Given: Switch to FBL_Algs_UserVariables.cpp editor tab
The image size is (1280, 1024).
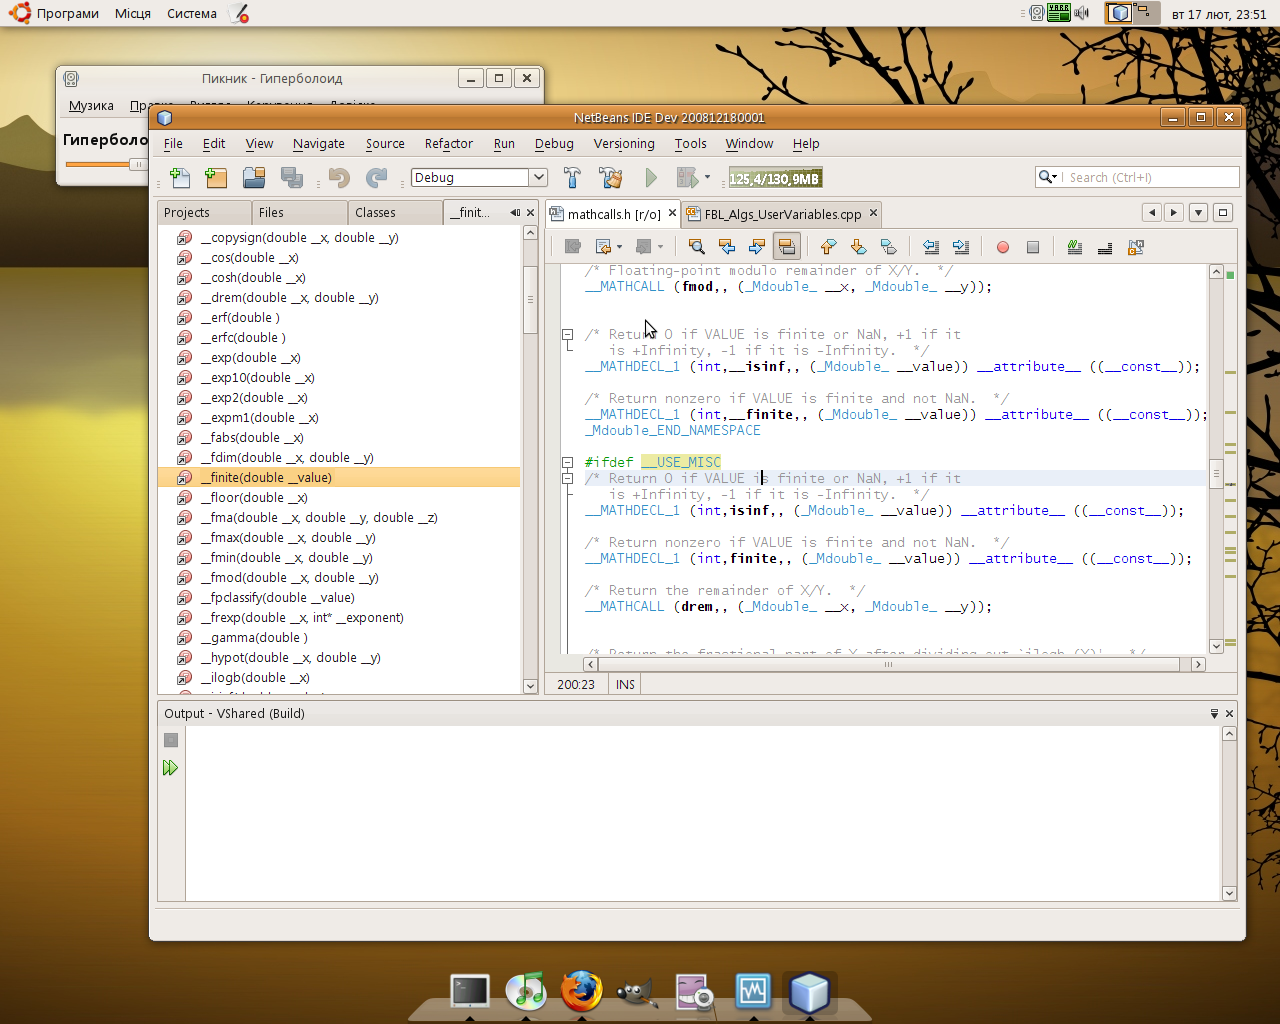Looking at the screenshot, I should point(782,214).
